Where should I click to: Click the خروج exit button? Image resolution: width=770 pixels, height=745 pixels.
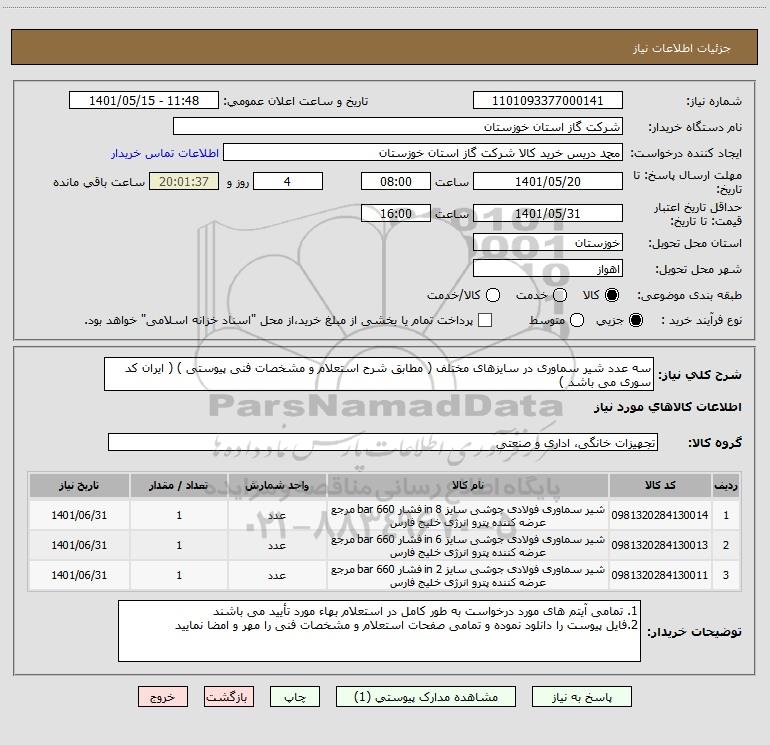(x=163, y=697)
